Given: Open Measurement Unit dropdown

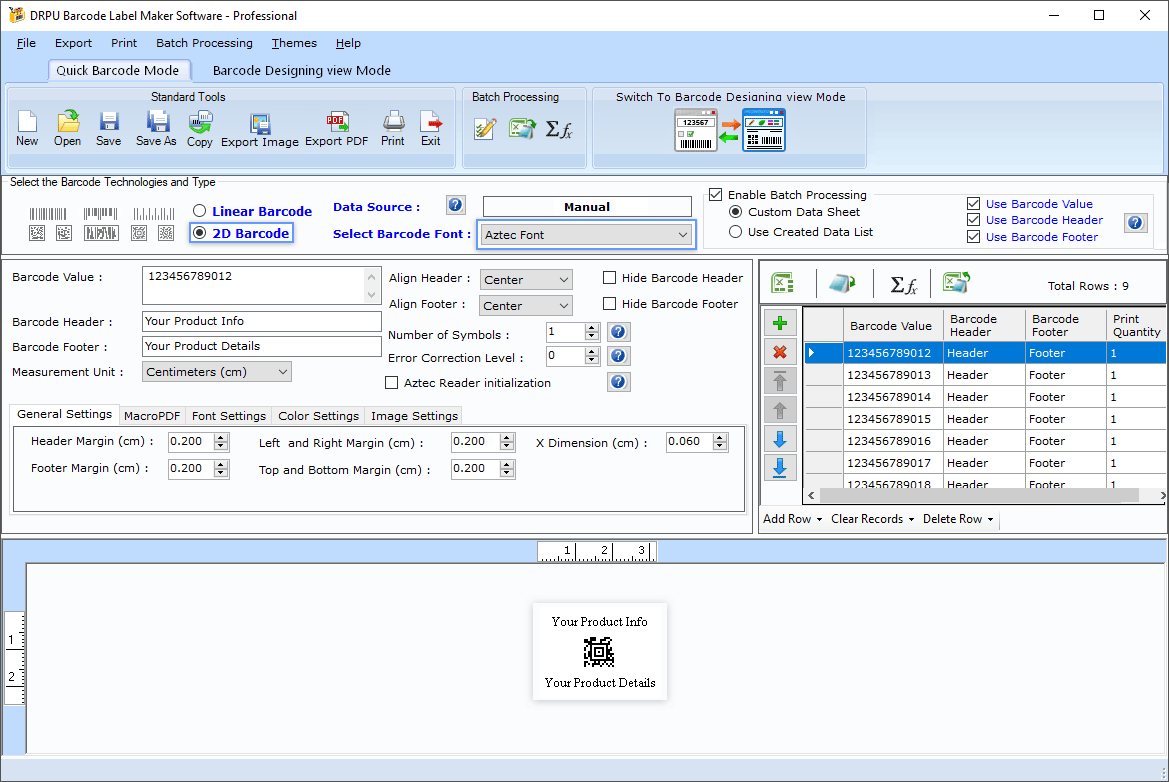Looking at the screenshot, I should point(217,372).
